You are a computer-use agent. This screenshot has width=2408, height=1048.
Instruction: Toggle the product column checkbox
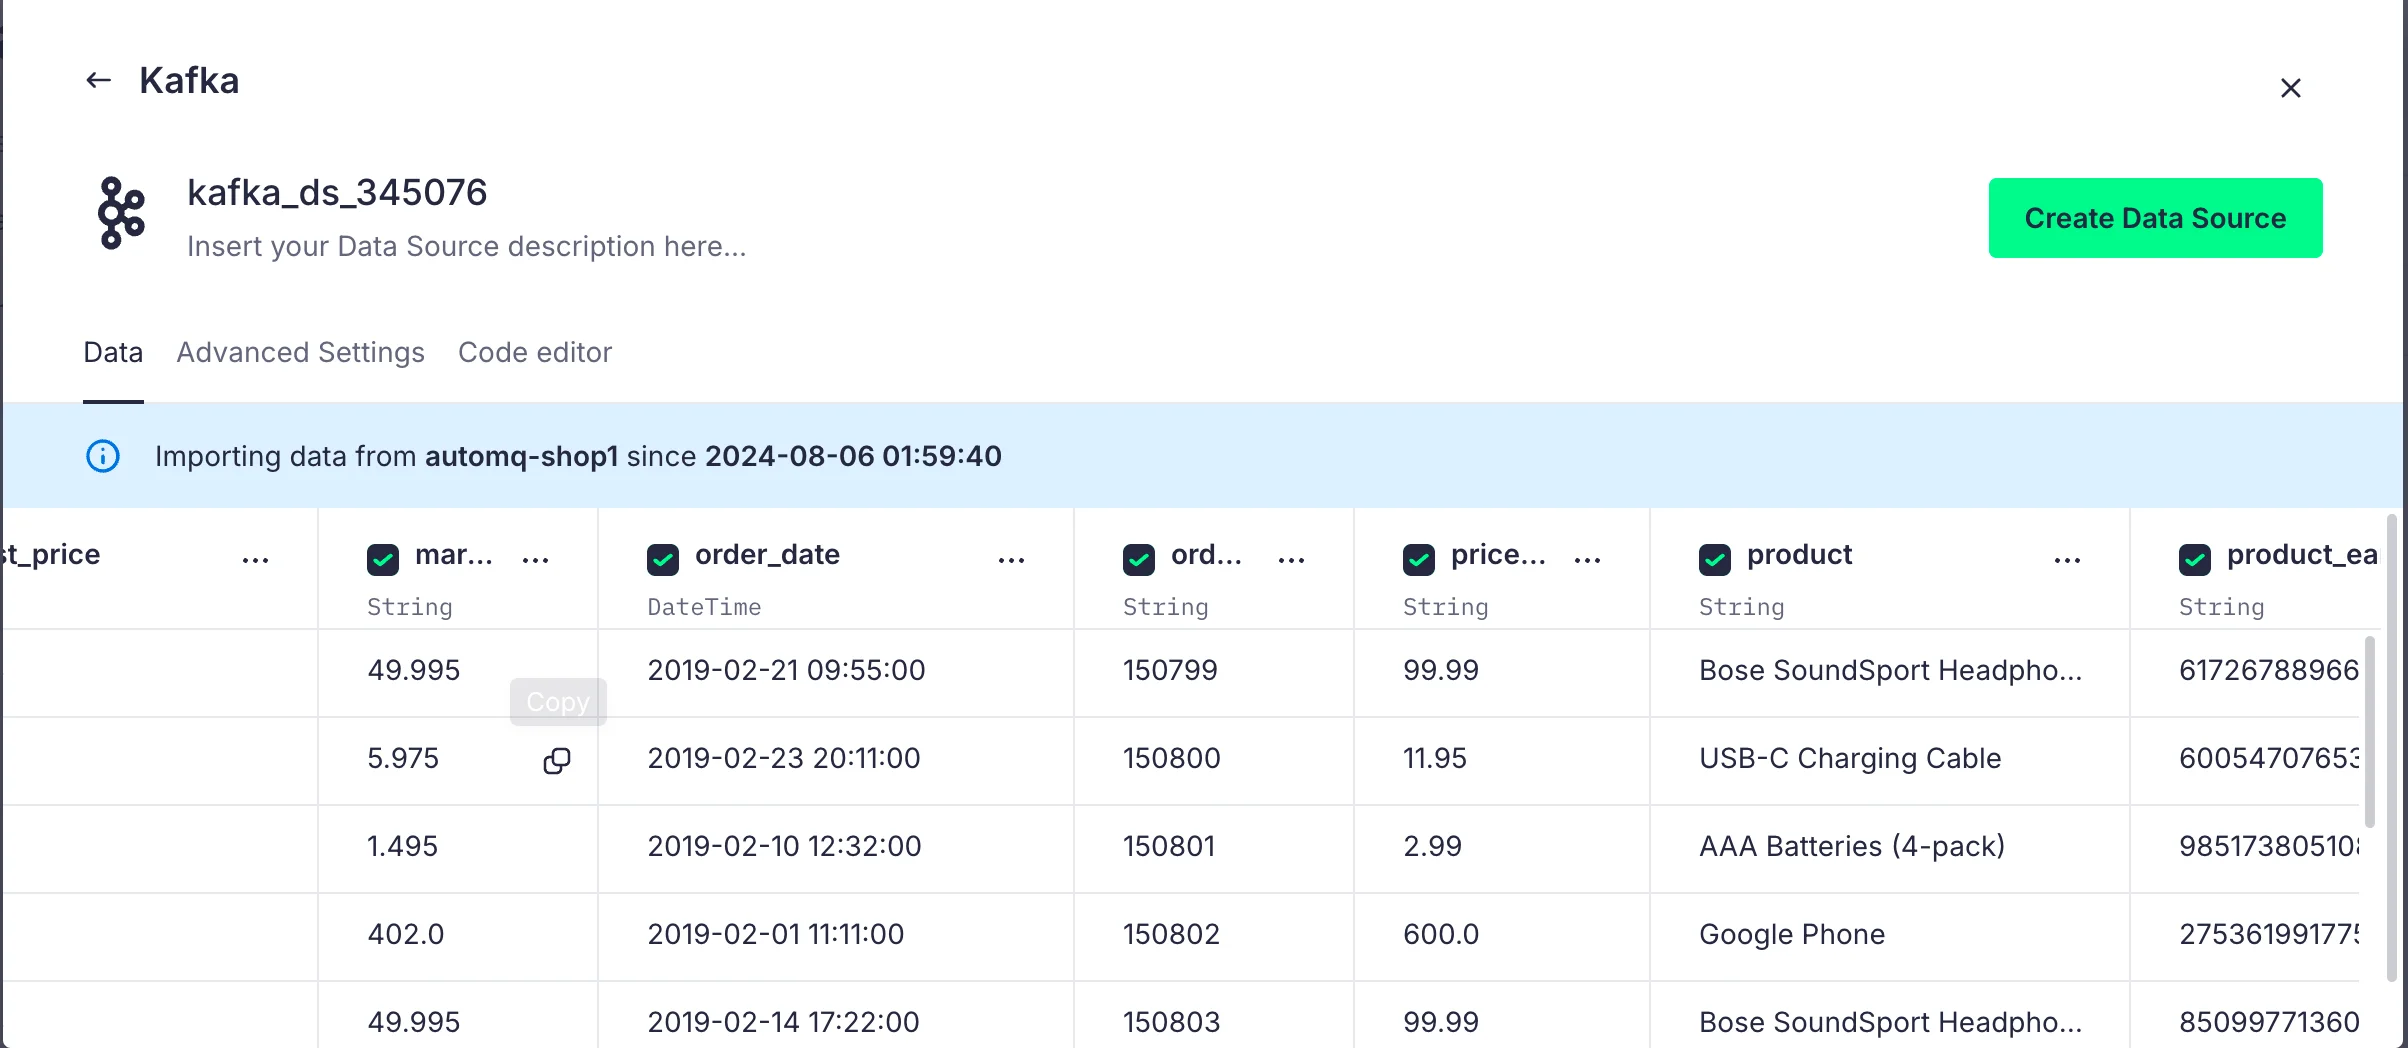1715,559
